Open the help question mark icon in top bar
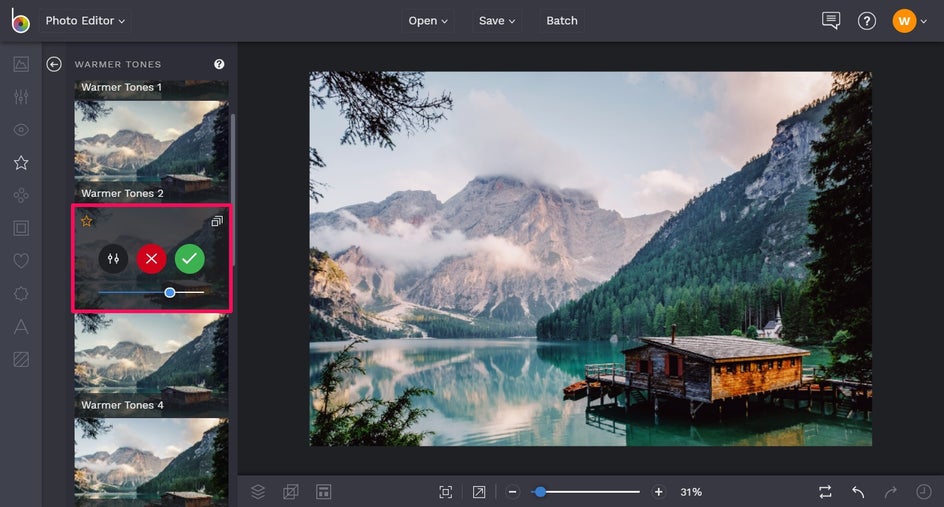This screenshot has width=944, height=507. click(x=866, y=21)
